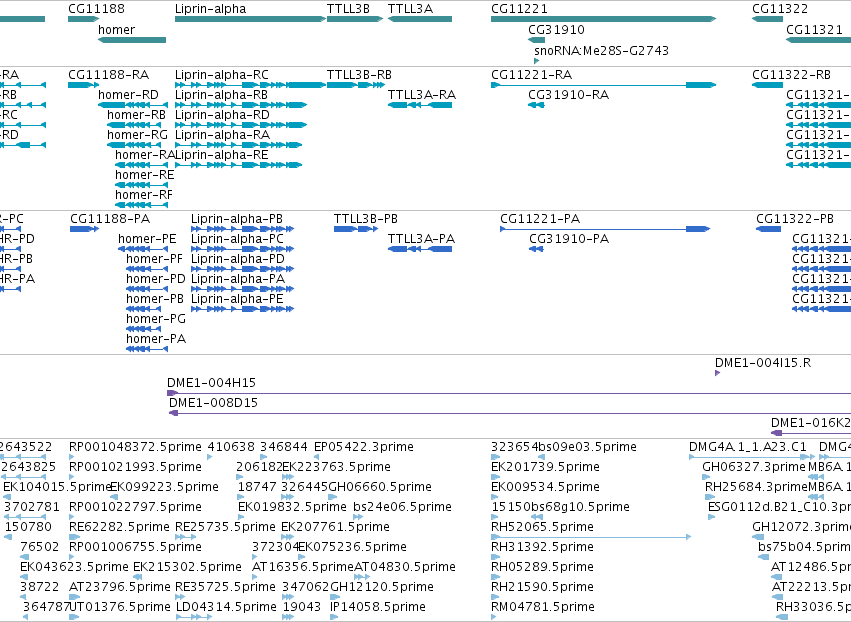
Task: Select the EK201739.5prime EST label
Action: 545,467
